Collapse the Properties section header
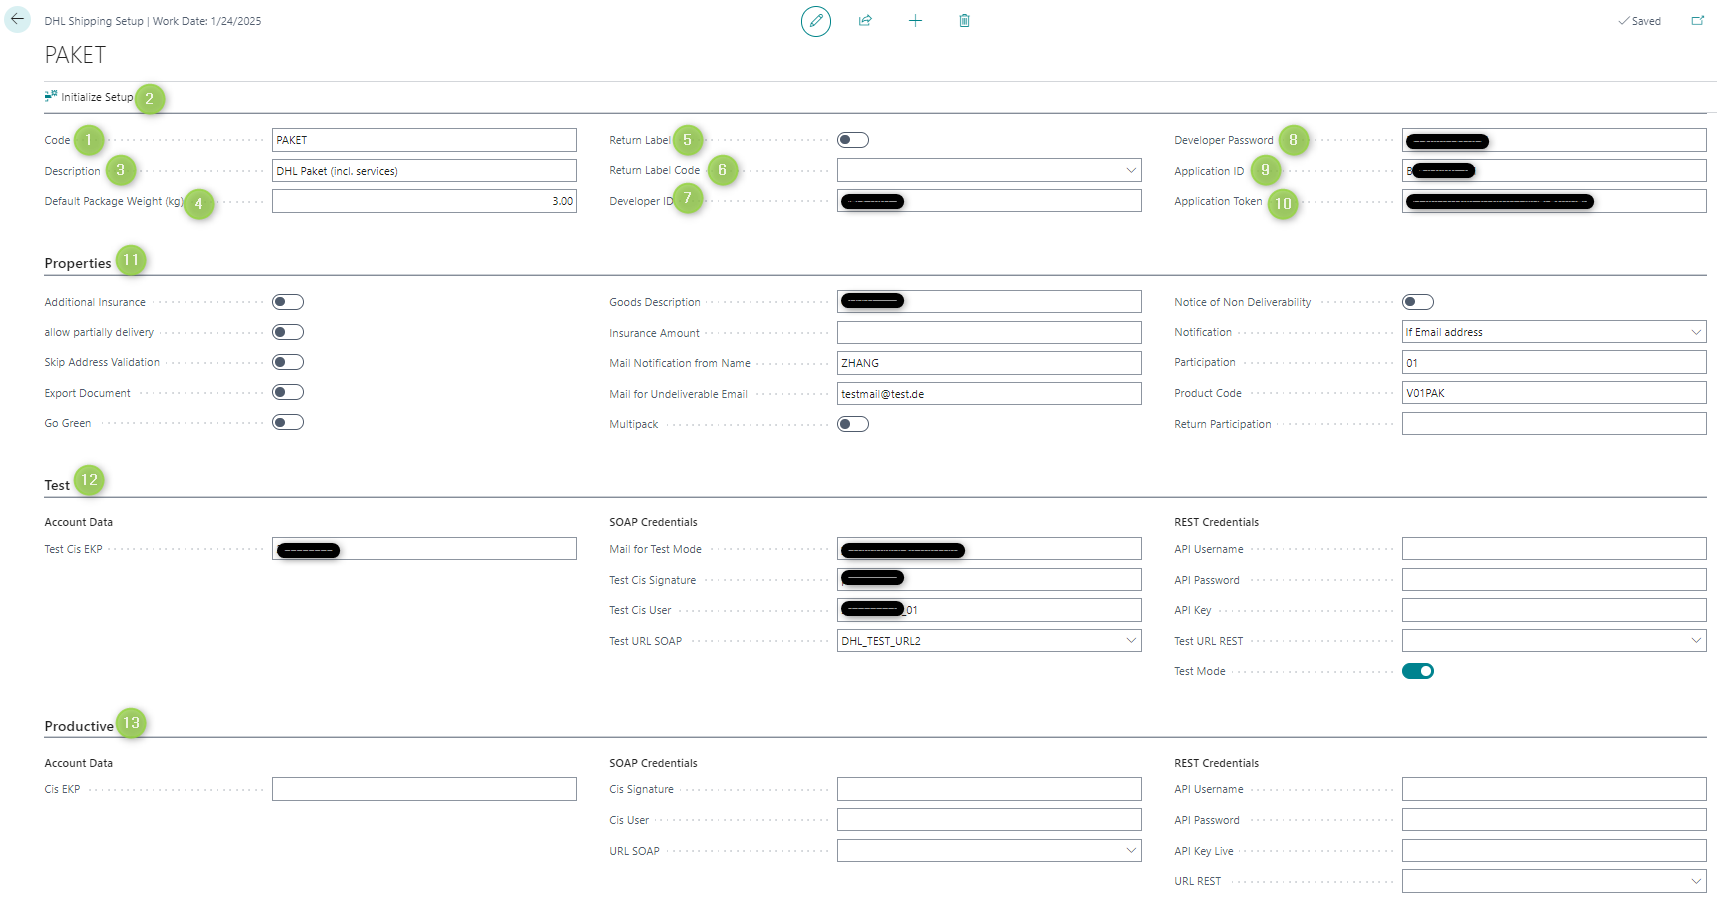Image resolution: width=1717 pixels, height=904 pixels. coord(78,263)
